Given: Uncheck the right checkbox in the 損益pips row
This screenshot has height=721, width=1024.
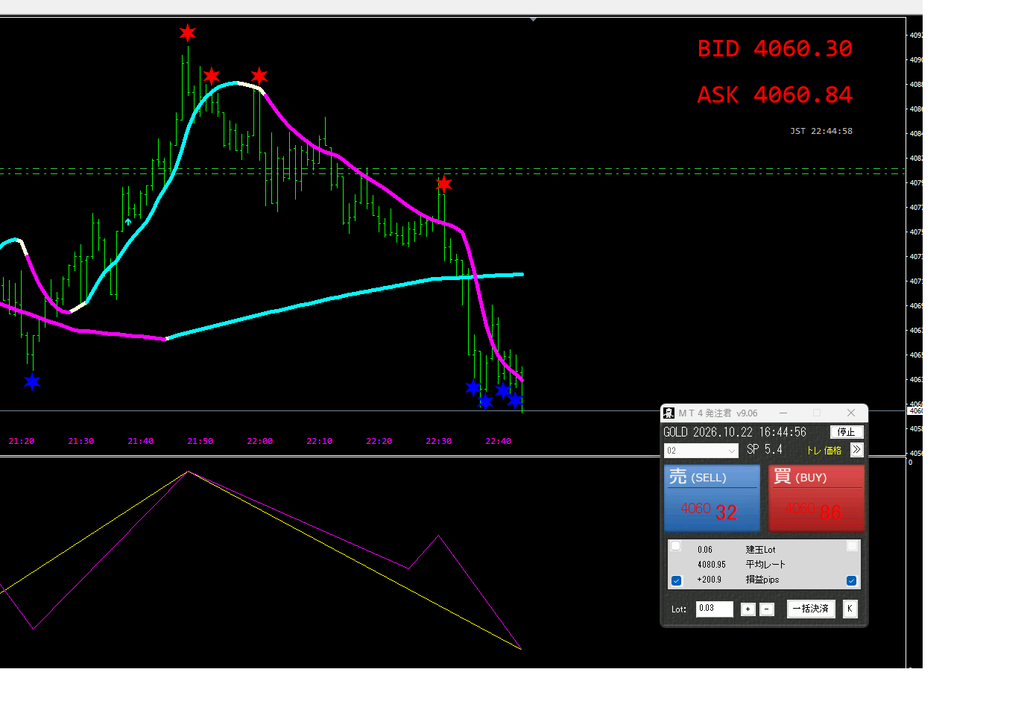Looking at the screenshot, I should [x=852, y=580].
